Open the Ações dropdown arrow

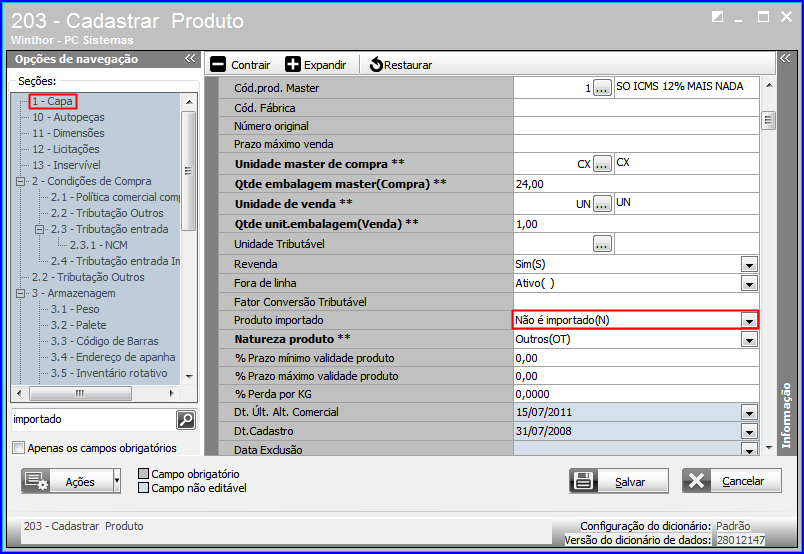click(117, 481)
